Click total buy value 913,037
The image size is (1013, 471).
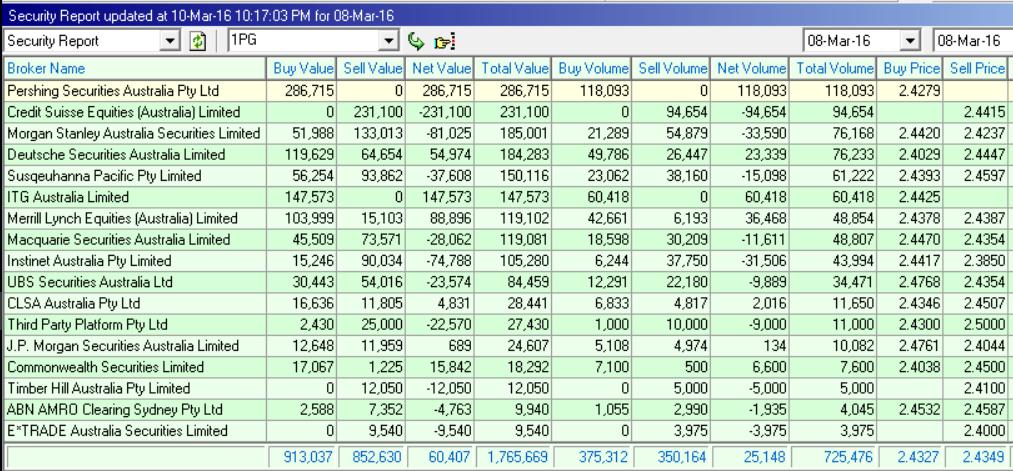coord(302,457)
